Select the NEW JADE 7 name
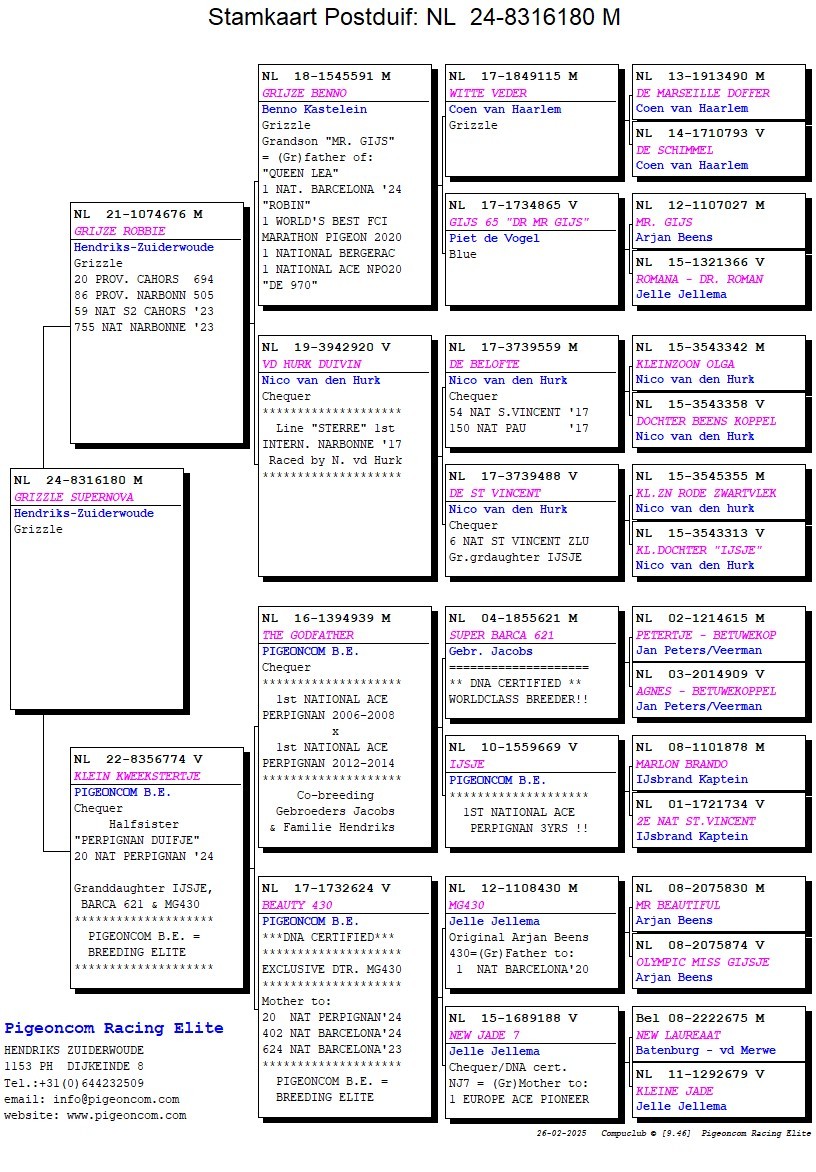Image resolution: width=816 pixels, height=1172 pixels. pyautogui.click(x=484, y=1035)
